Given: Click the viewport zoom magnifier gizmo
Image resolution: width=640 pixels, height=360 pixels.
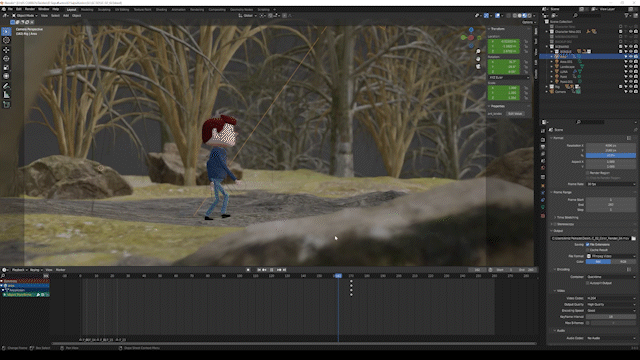Looking at the screenshot, I should [478, 52].
